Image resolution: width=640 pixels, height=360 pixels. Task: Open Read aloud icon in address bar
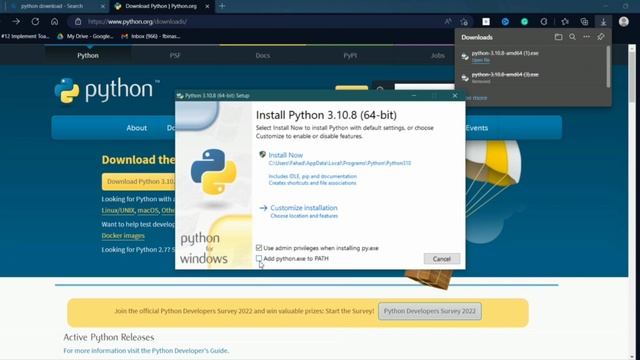click(448, 21)
